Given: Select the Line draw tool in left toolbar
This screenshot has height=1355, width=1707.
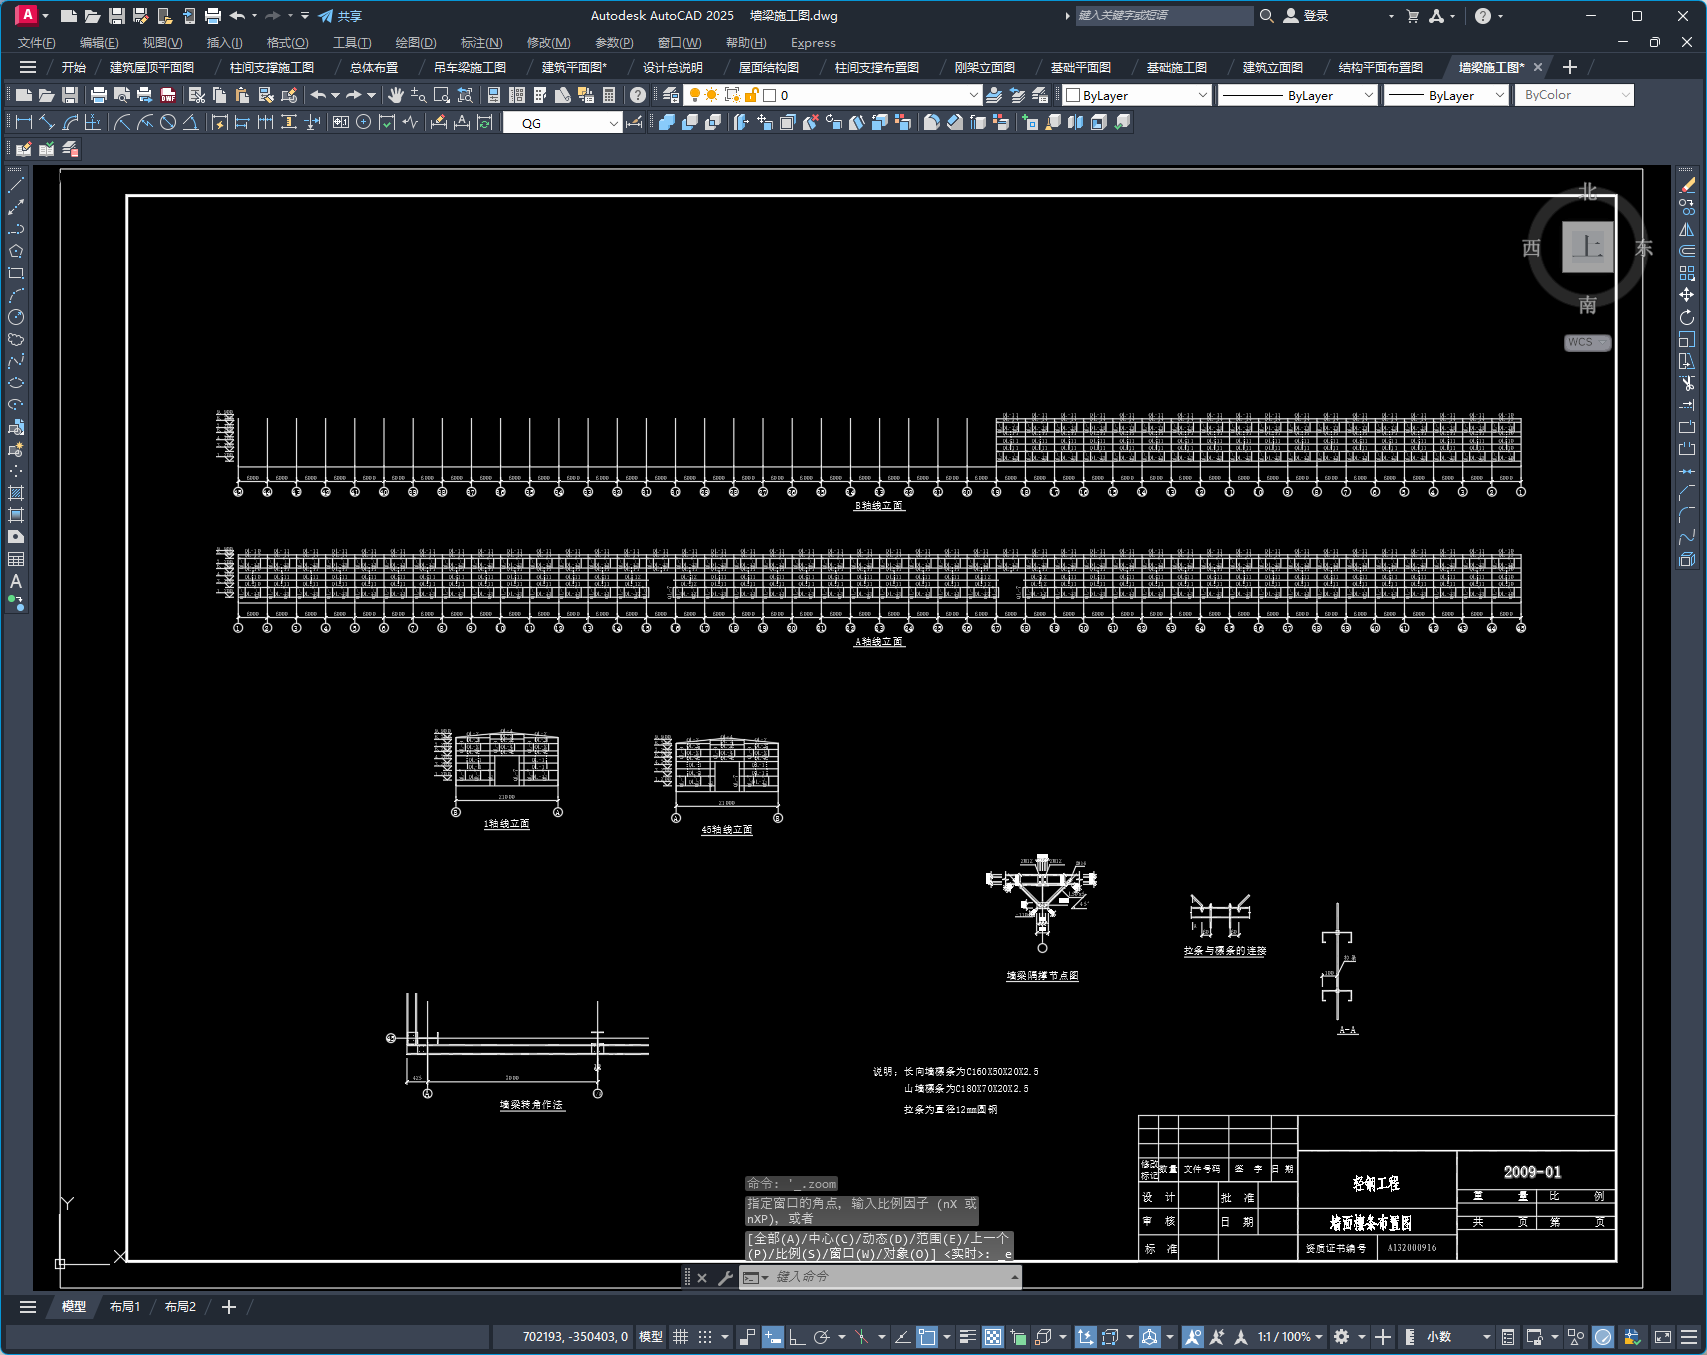Looking at the screenshot, I should click(x=16, y=185).
